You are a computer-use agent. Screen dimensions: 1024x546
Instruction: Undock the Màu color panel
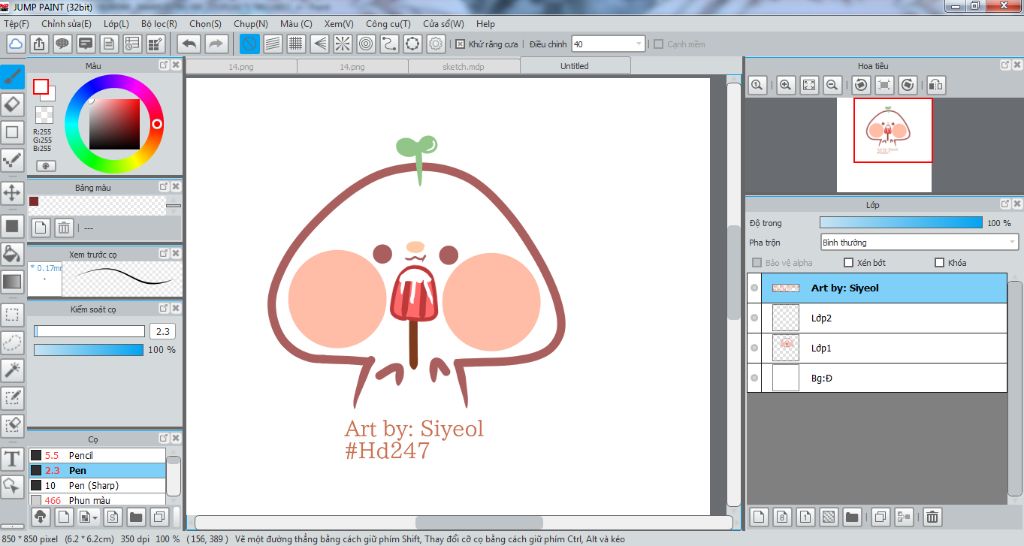point(163,65)
